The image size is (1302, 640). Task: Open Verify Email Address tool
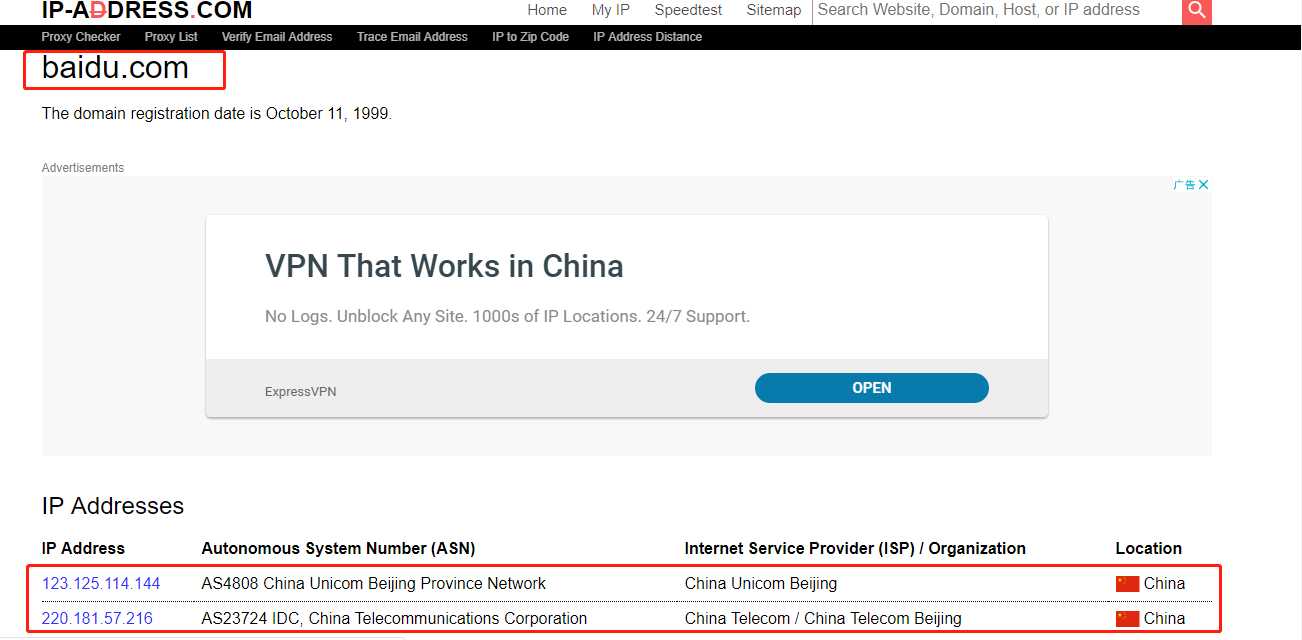[x=277, y=37]
